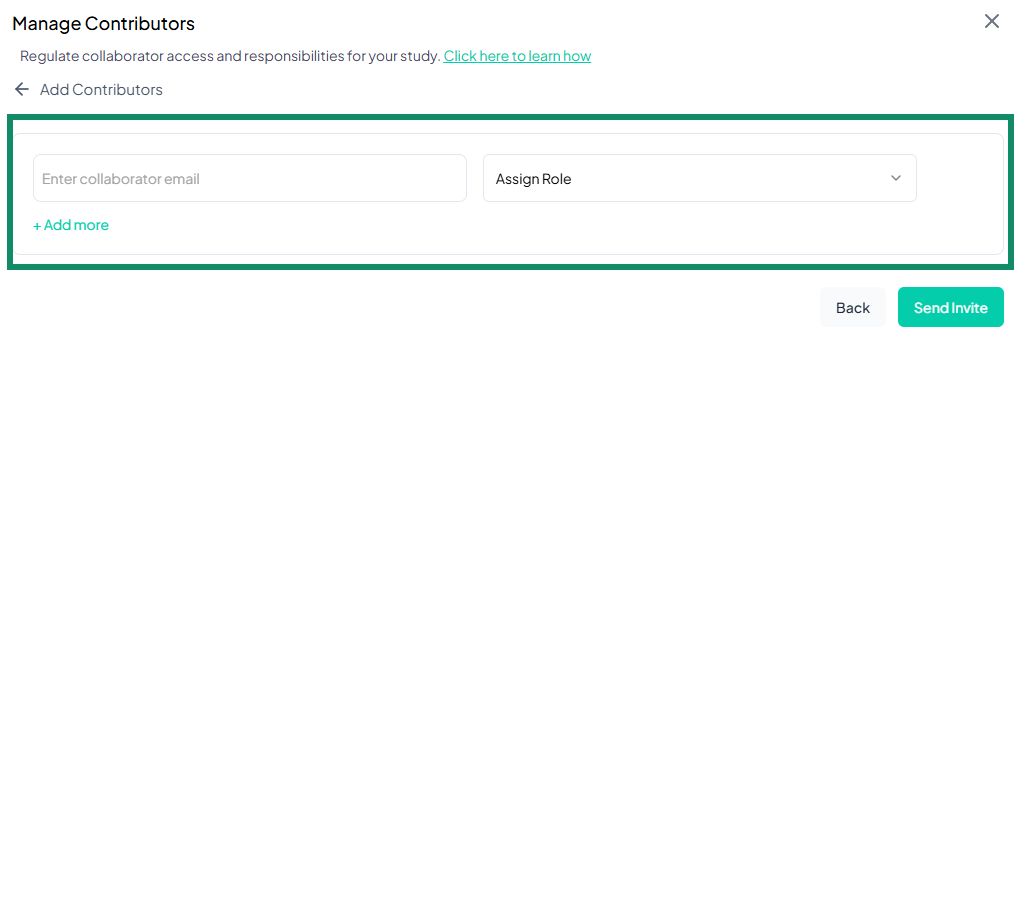Click the Manage Contributors title
1020x907 pixels.
coord(103,22)
